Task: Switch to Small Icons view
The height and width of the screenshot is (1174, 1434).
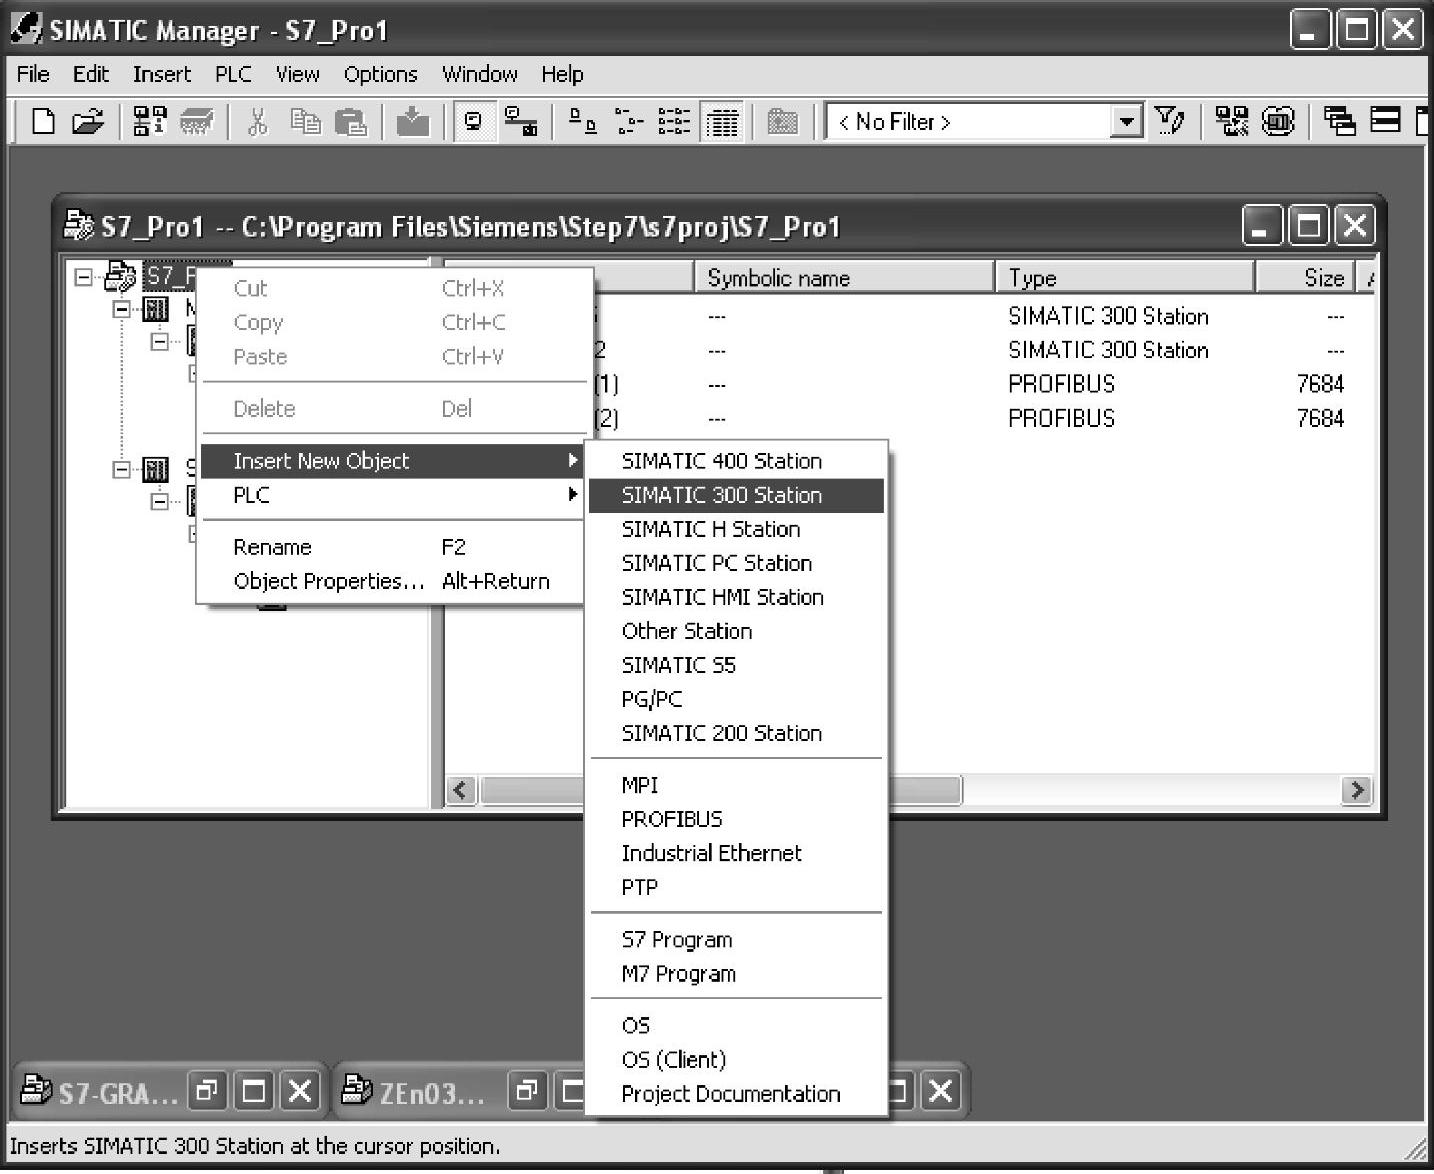Action: [x=628, y=122]
